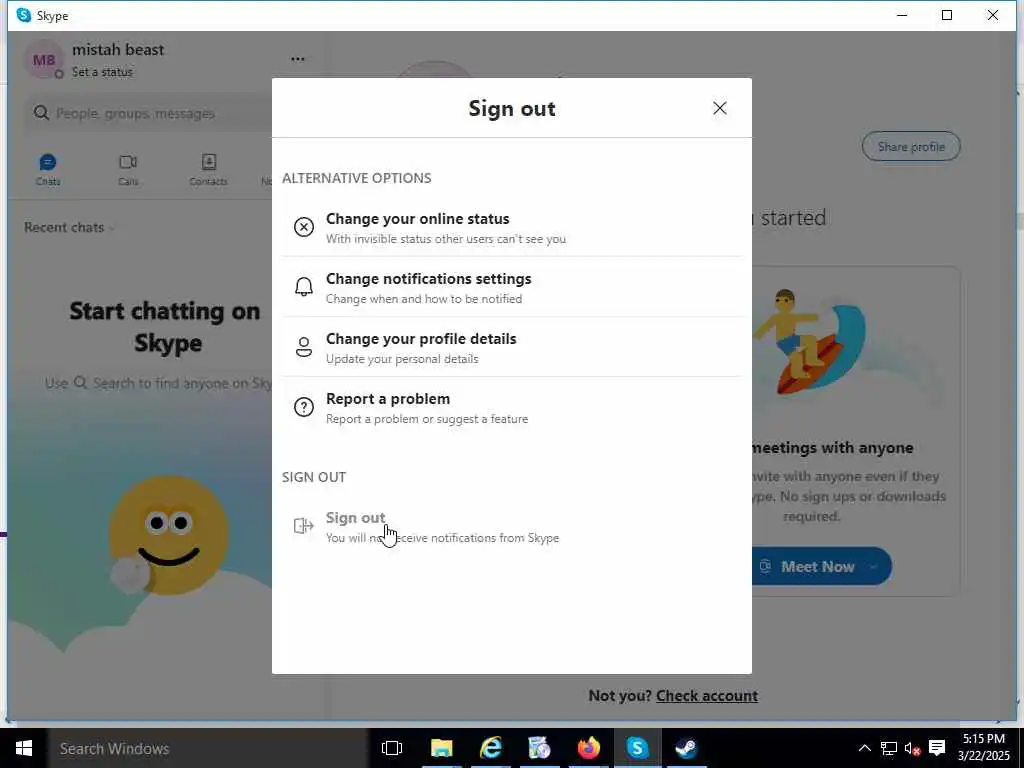Click the network tray icon
This screenshot has width=1024, height=768.
(x=888, y=748)
